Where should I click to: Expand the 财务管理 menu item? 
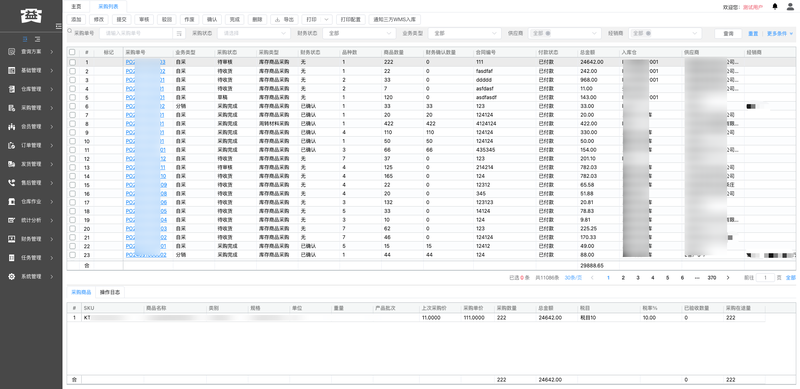(x=31, y=239)
